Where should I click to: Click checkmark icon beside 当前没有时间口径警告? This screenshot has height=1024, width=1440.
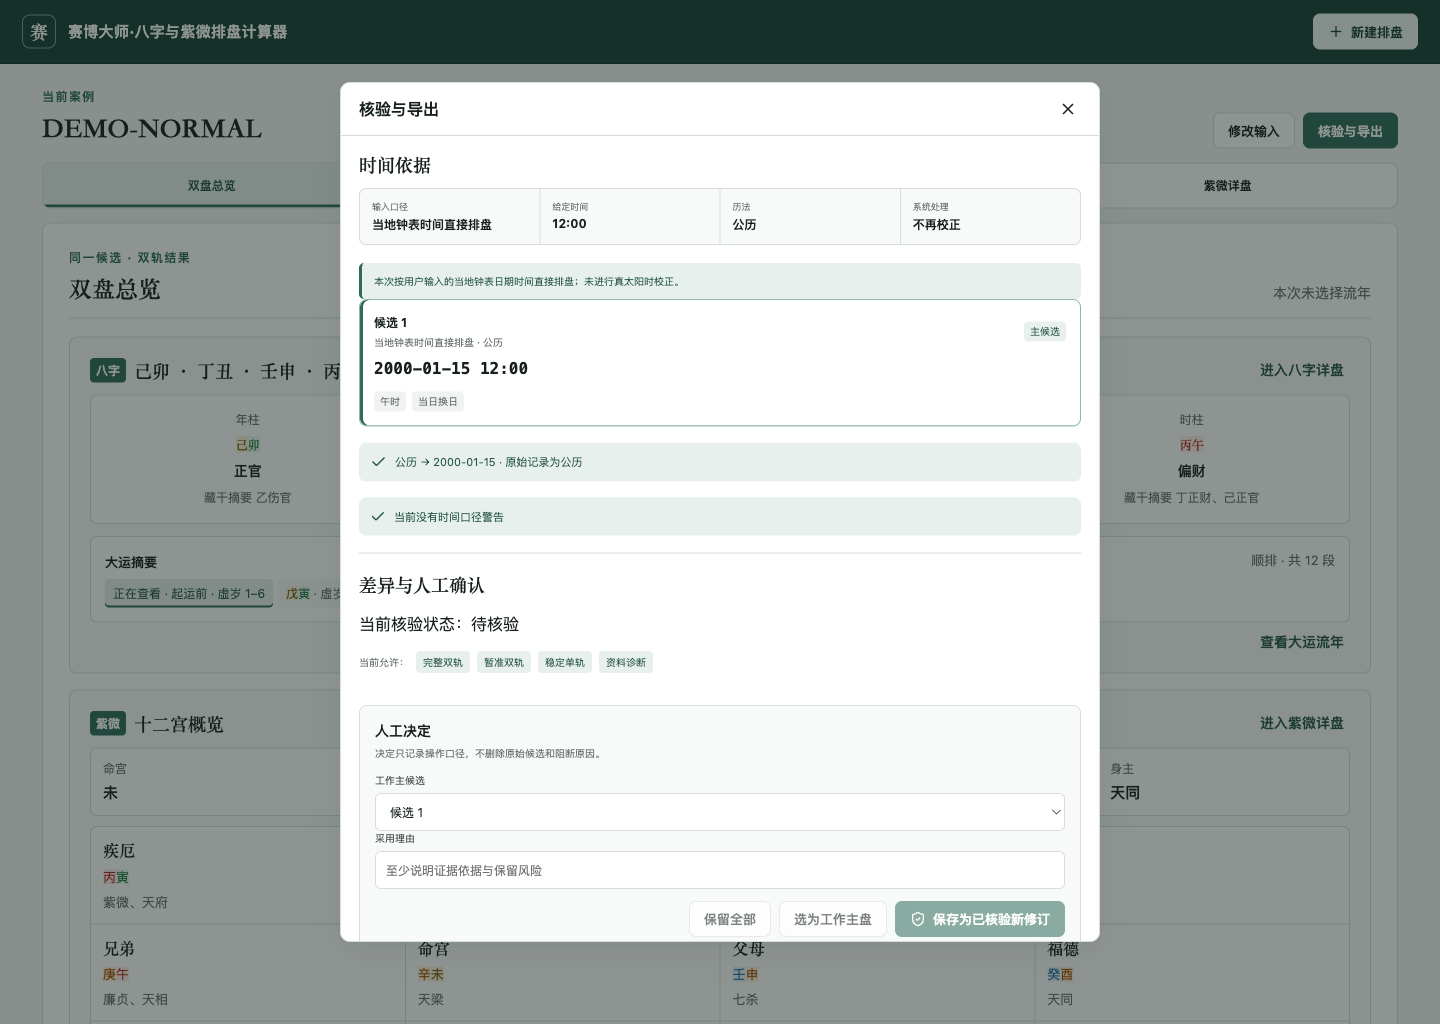click(378, 517)
